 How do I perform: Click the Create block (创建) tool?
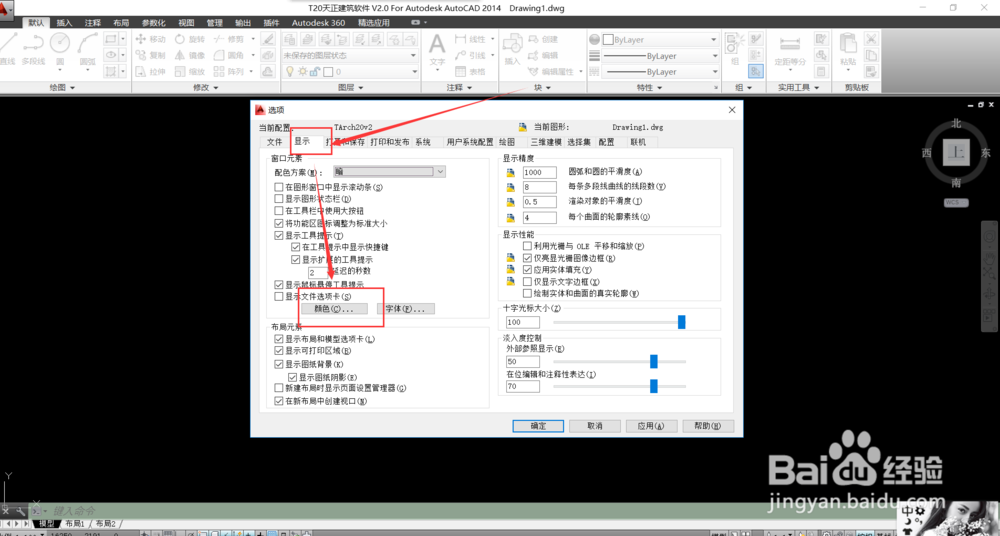[543, 39]
